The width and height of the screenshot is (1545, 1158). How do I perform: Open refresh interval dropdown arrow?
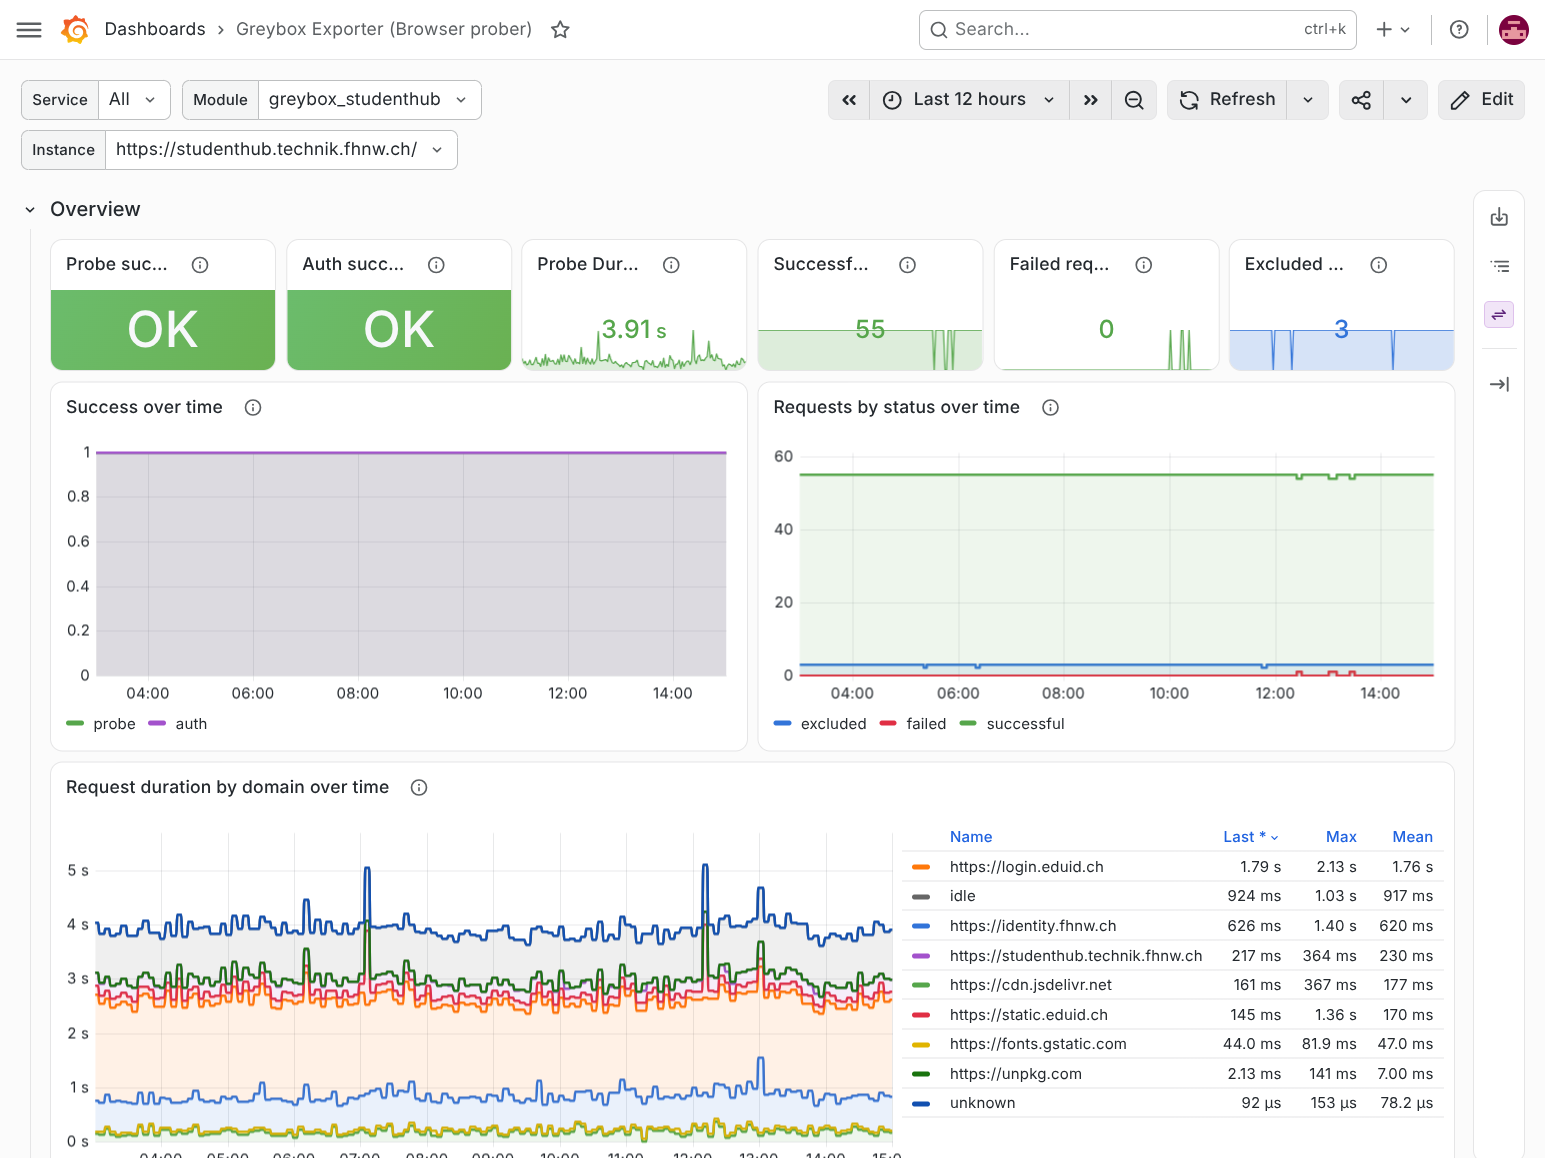1308,100
